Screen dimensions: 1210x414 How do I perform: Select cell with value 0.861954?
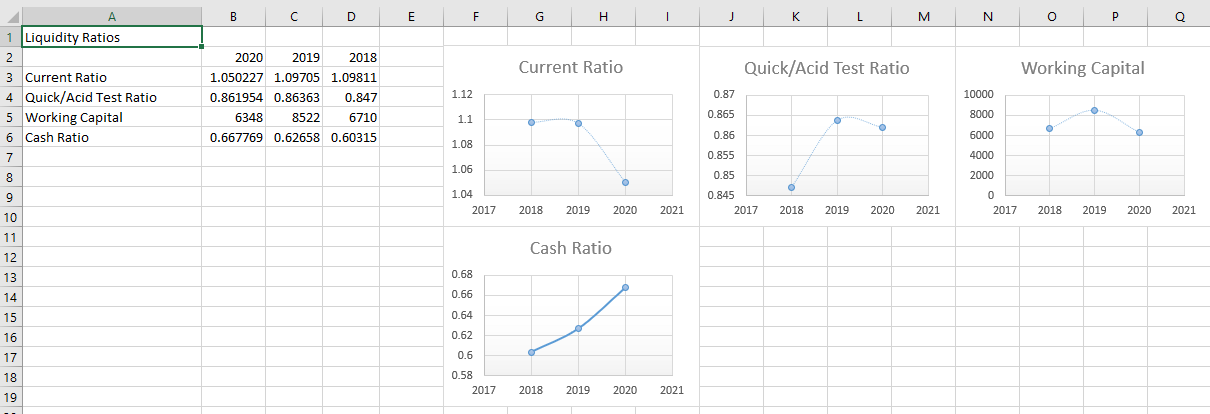coord(234,97)
